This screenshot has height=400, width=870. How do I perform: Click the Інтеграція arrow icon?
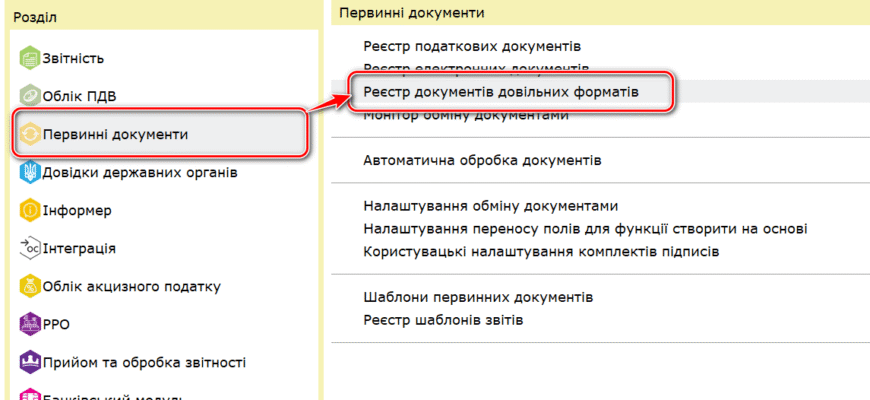29,248
